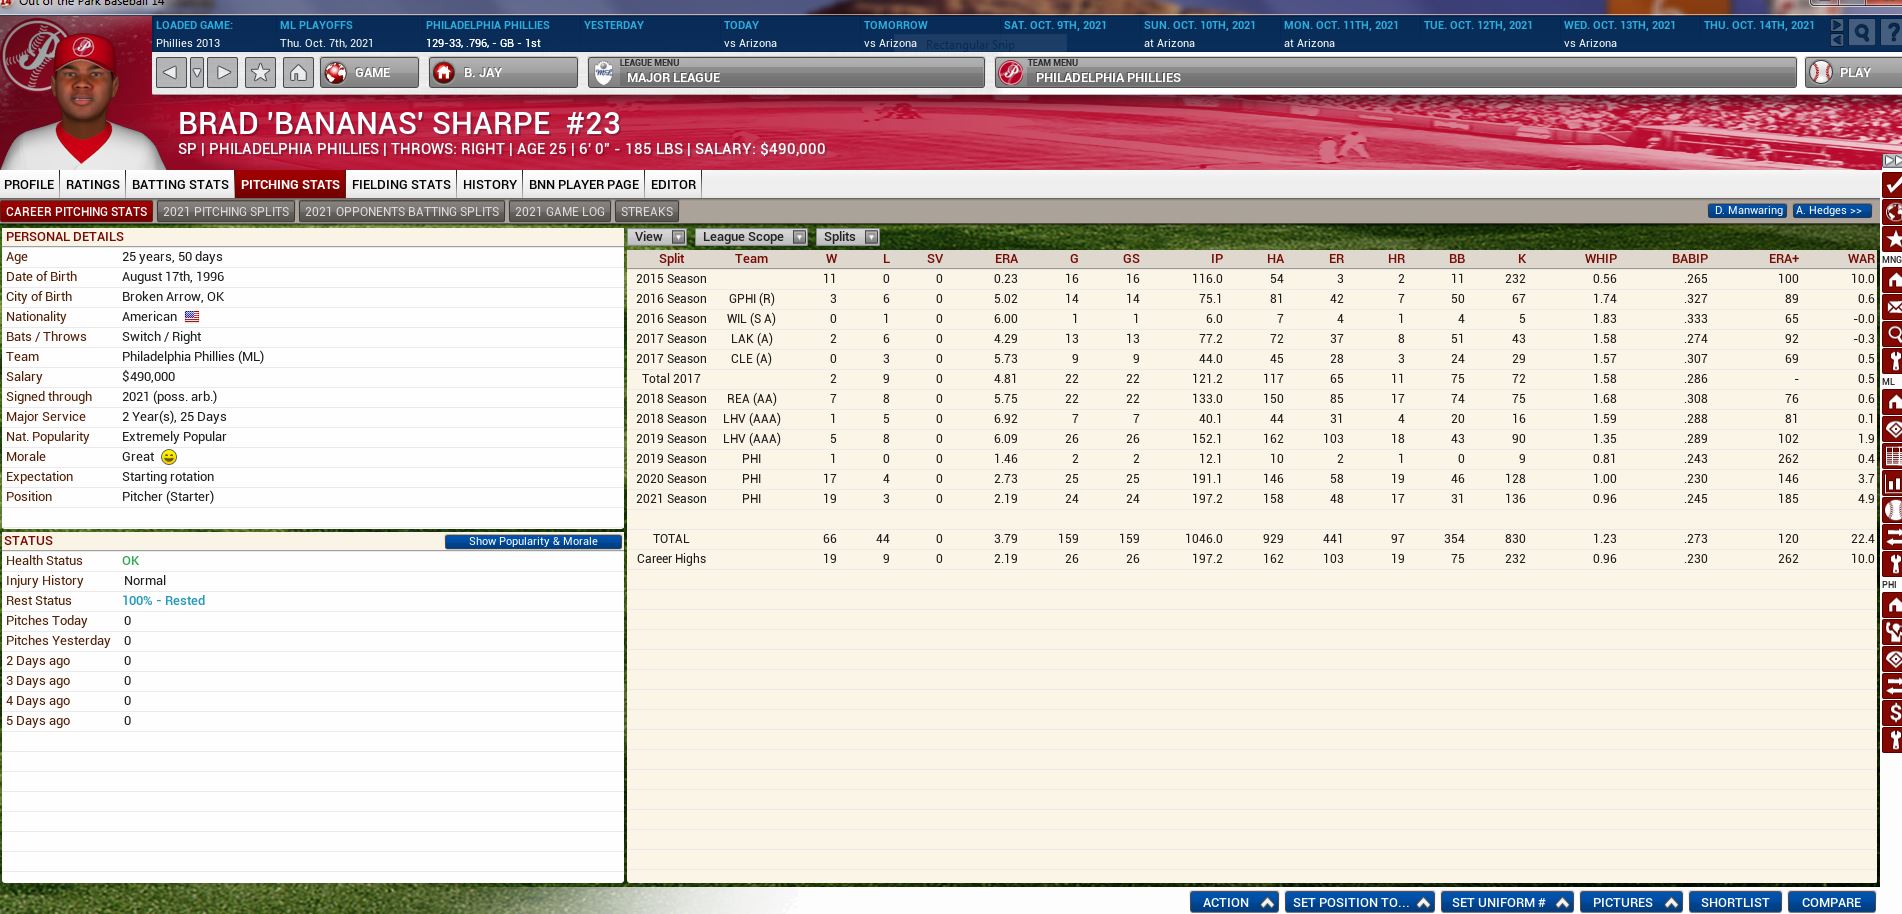The width and height of the screenshot is (1902, 914).
Task: Open the View dropdown above the stats table
Action: click(x=660, y=236)
